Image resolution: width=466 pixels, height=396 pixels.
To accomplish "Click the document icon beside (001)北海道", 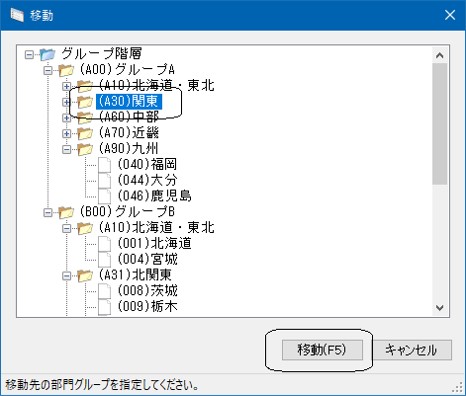I will point(104,244).
